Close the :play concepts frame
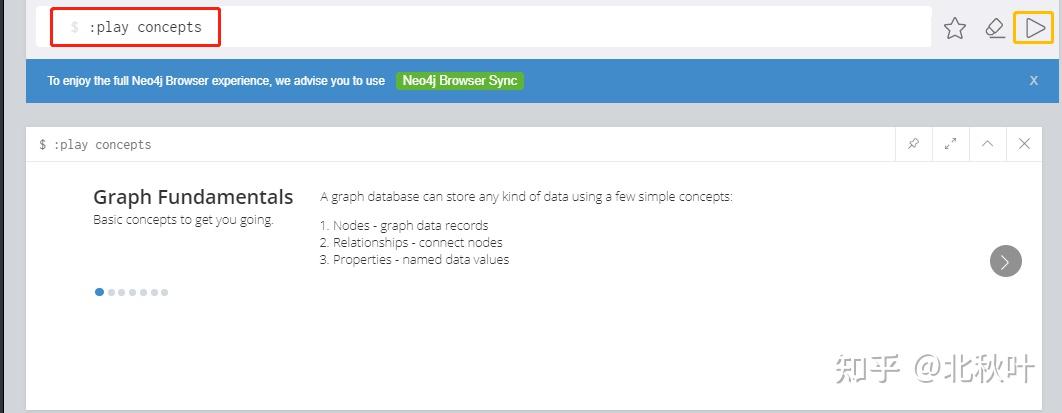Screen dimensions: 1062x413 point(1024,144)
